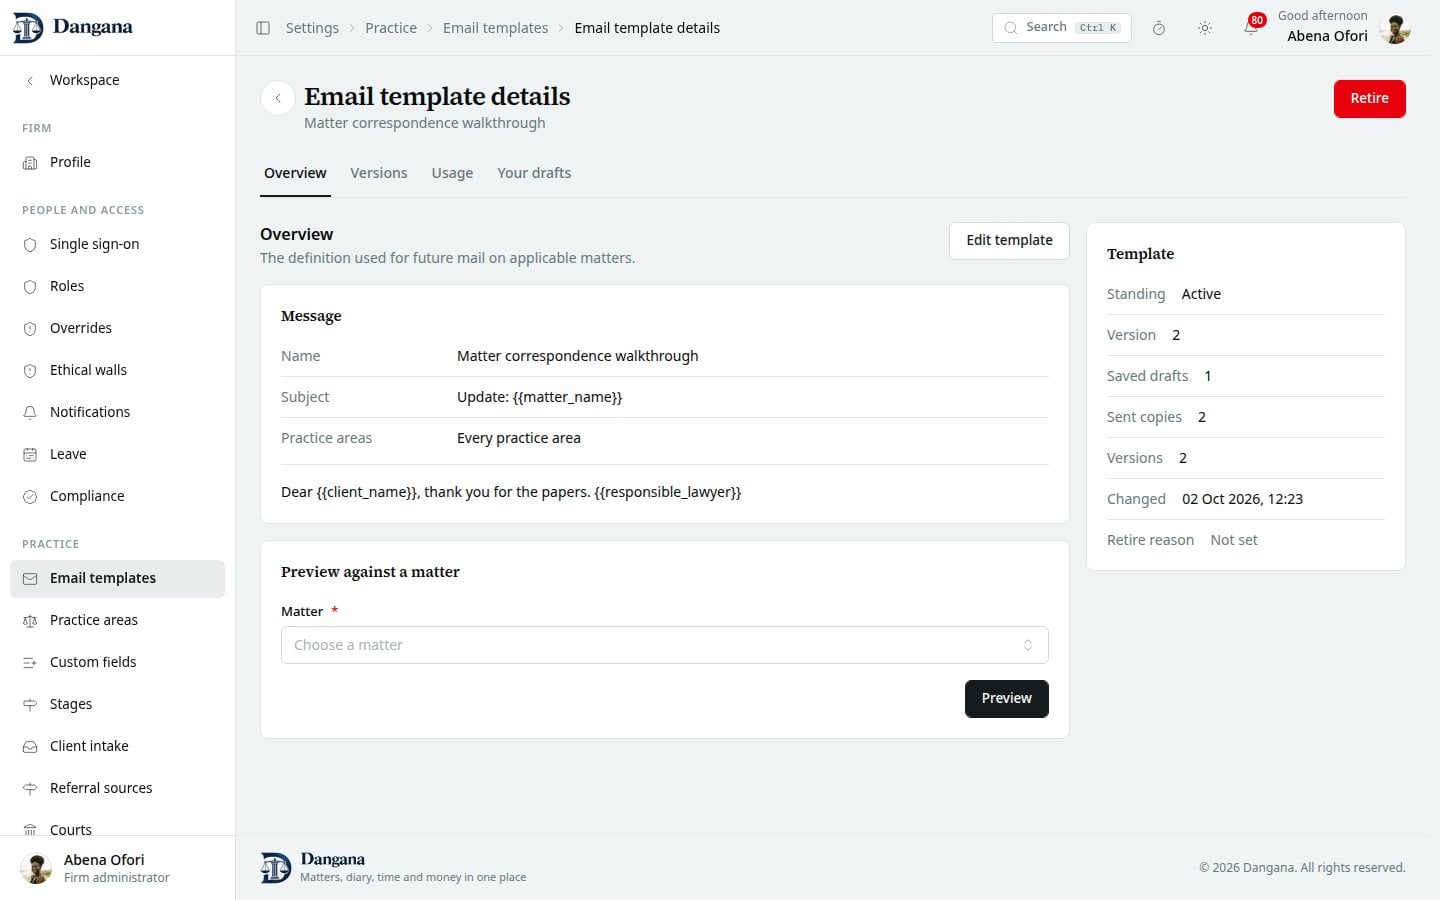Open Single sign-on settings

tap(117, 244)
